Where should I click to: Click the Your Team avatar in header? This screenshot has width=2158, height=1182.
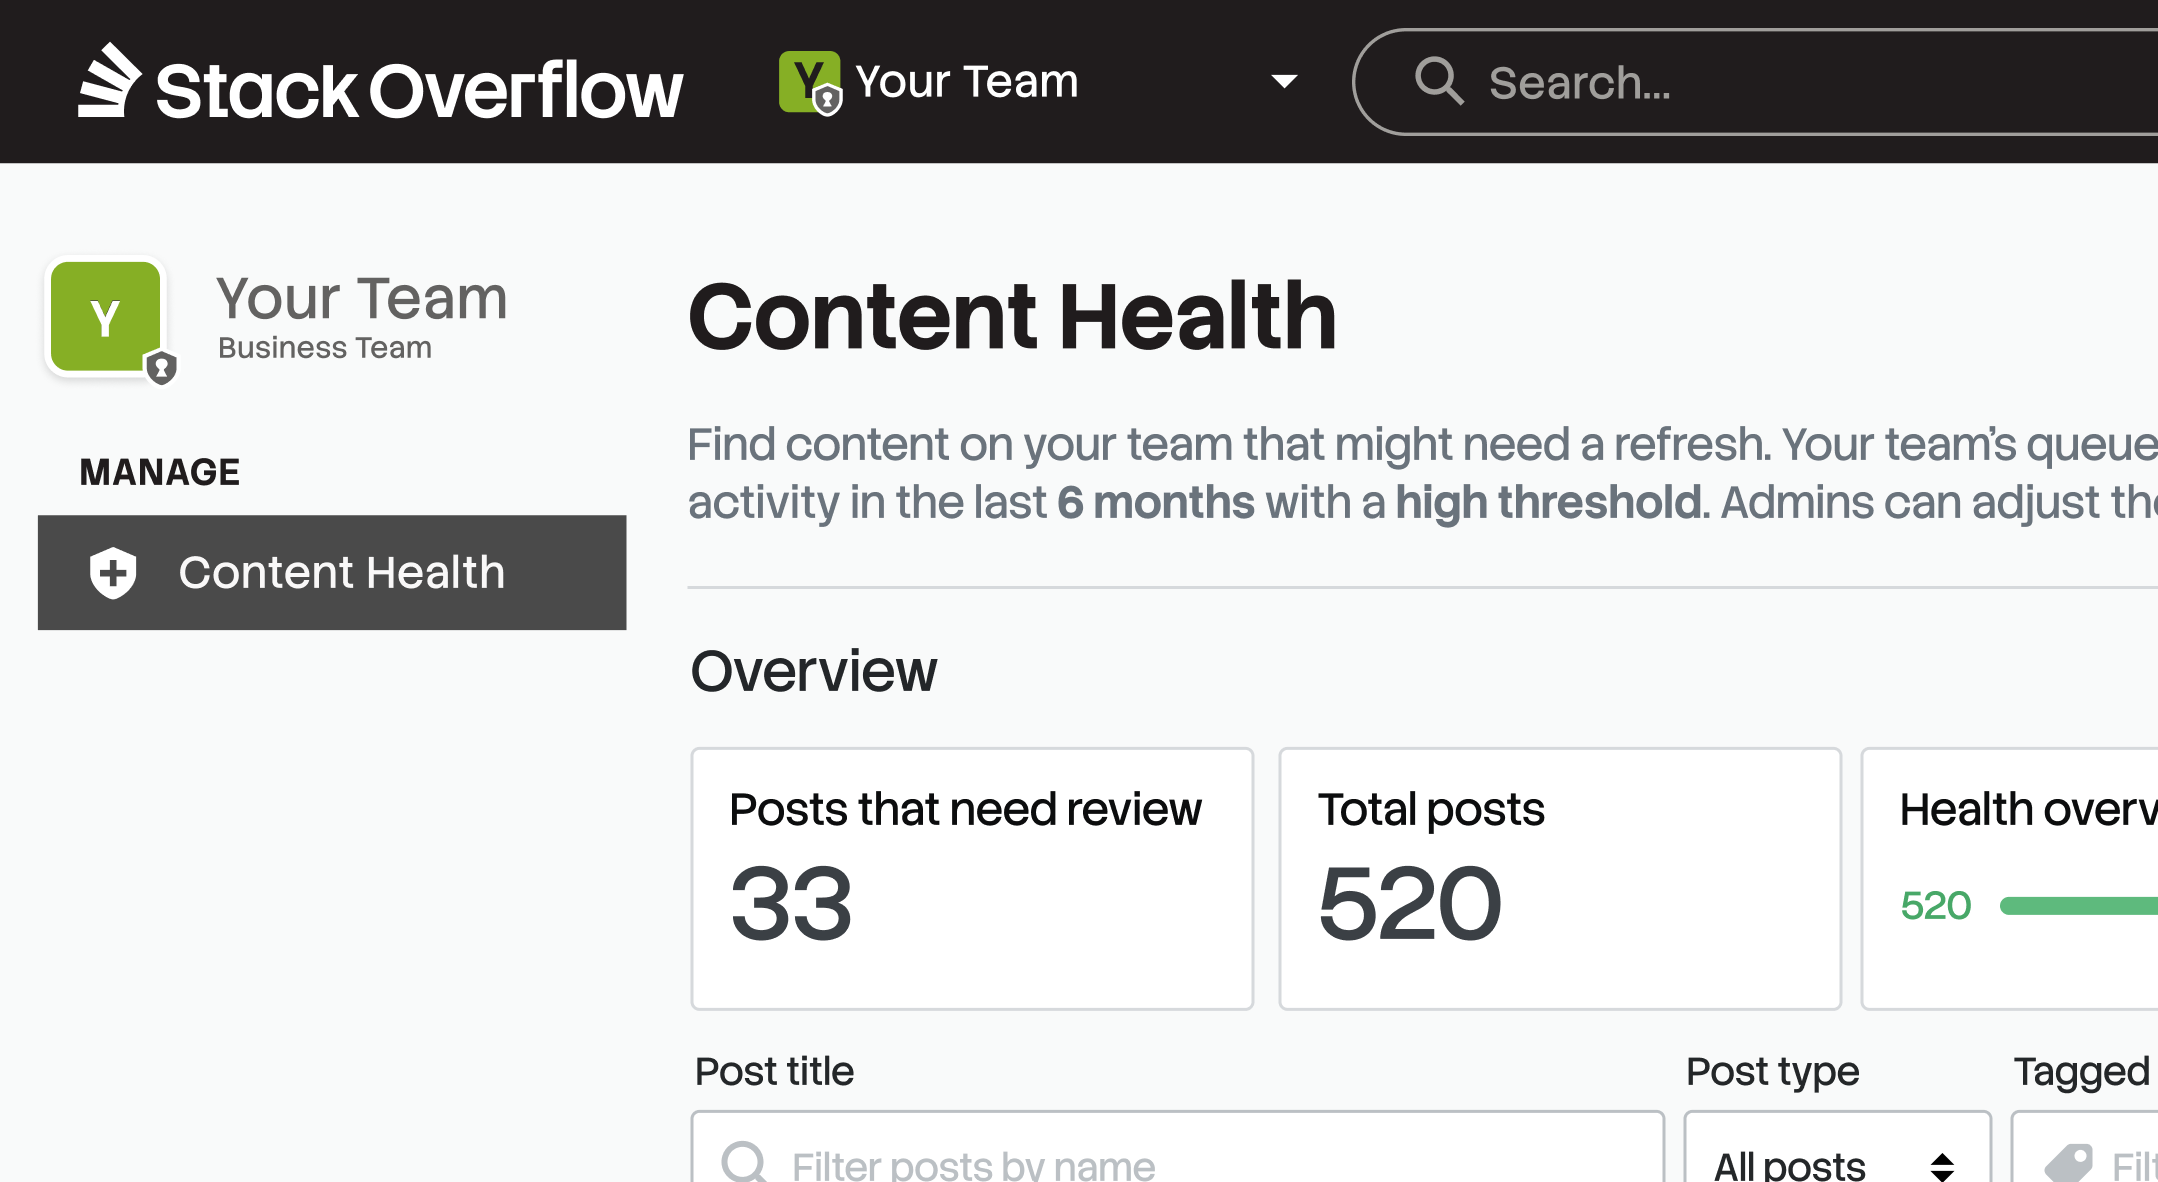809,83
